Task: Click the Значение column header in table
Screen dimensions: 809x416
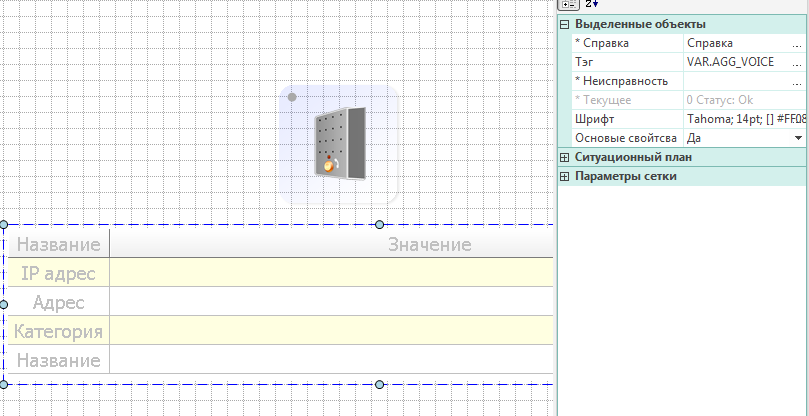Action: (x=429, y=245)
